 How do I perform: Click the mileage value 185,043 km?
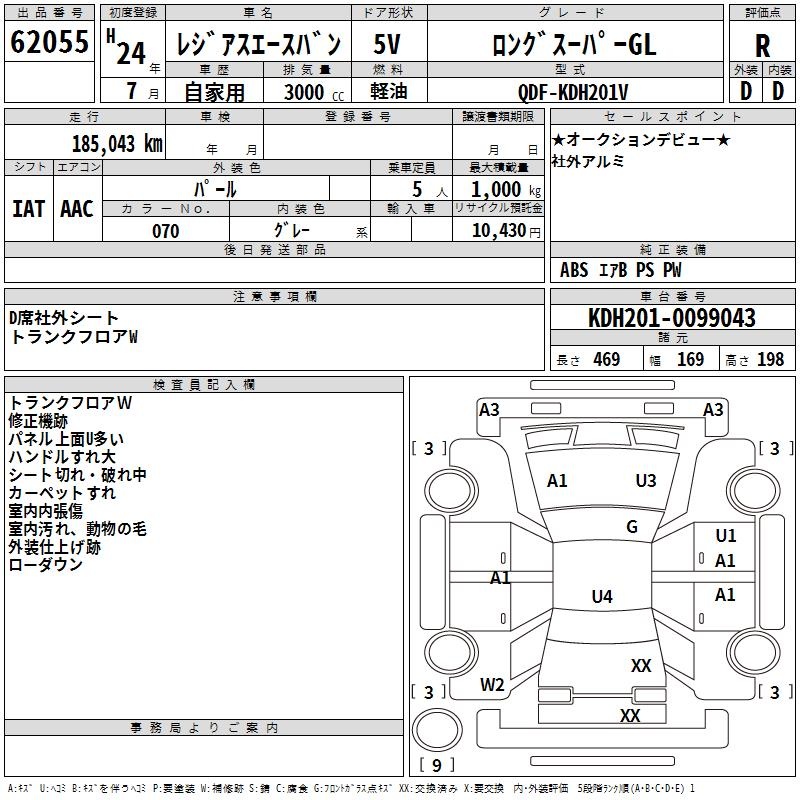click(x=117, y=143)
